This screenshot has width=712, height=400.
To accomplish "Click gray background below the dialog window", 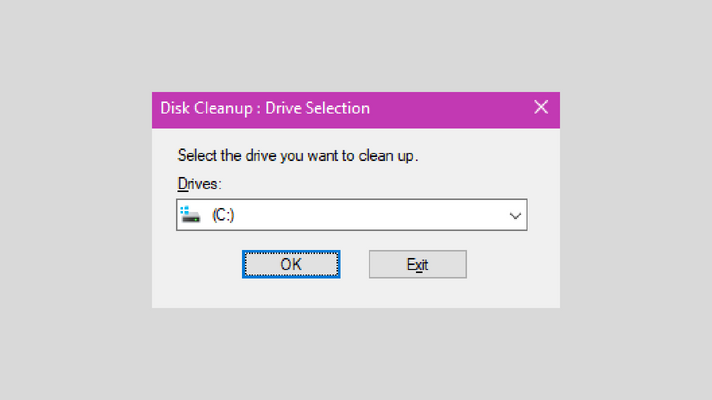I will point(356,354).
